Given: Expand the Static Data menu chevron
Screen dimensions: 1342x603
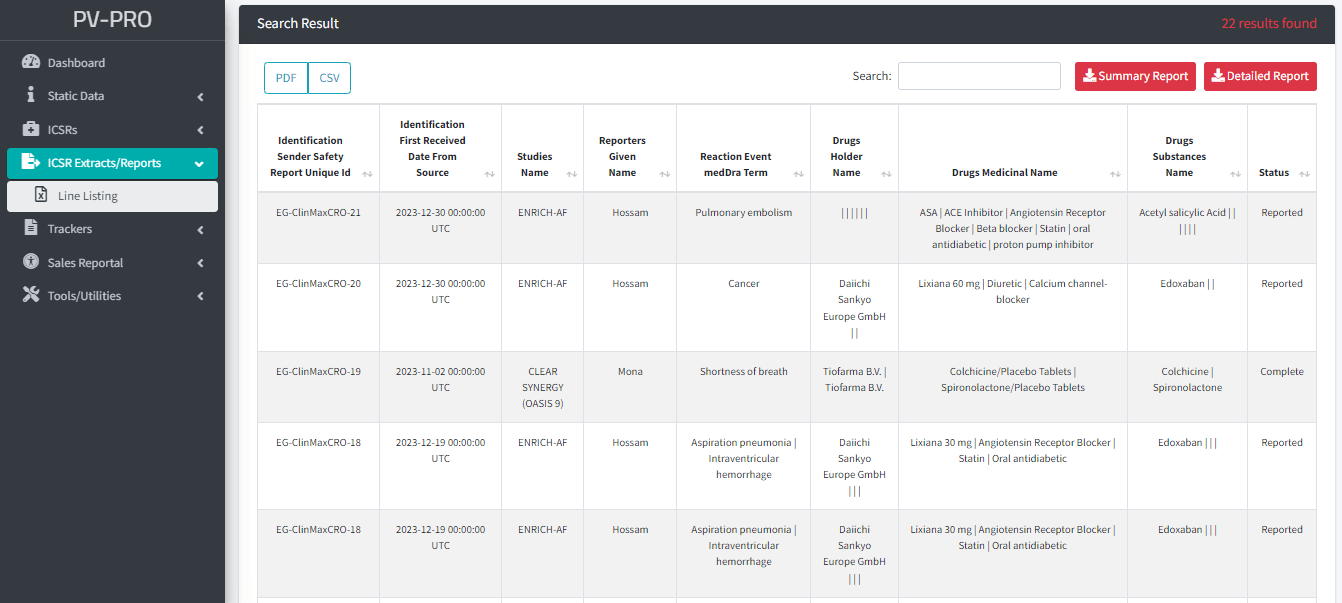Looking at the screenshot, I should (x=200, y=97).
